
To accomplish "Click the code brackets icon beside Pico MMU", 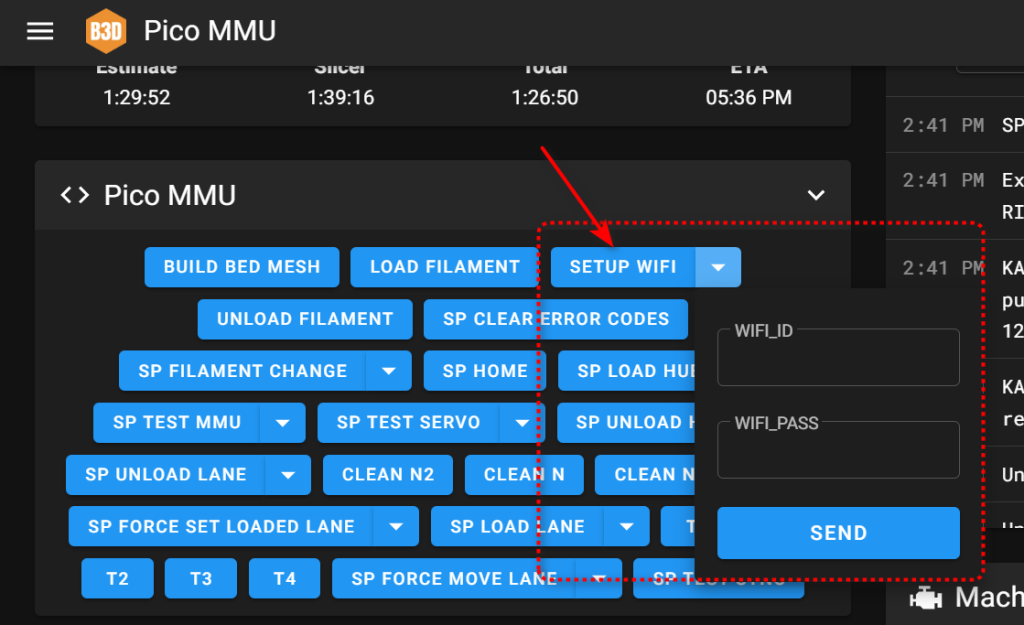I will coord(75,195).
